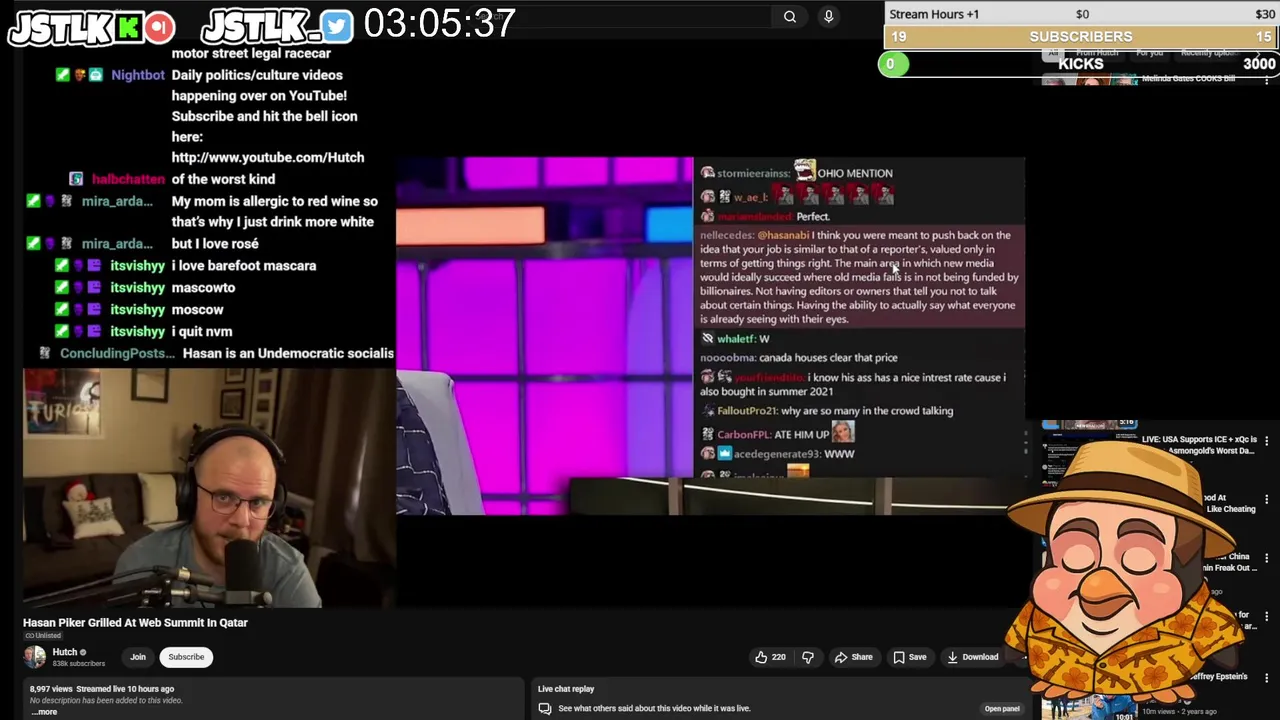Click the 'i love barefoot mascara' message

(244, 266)
